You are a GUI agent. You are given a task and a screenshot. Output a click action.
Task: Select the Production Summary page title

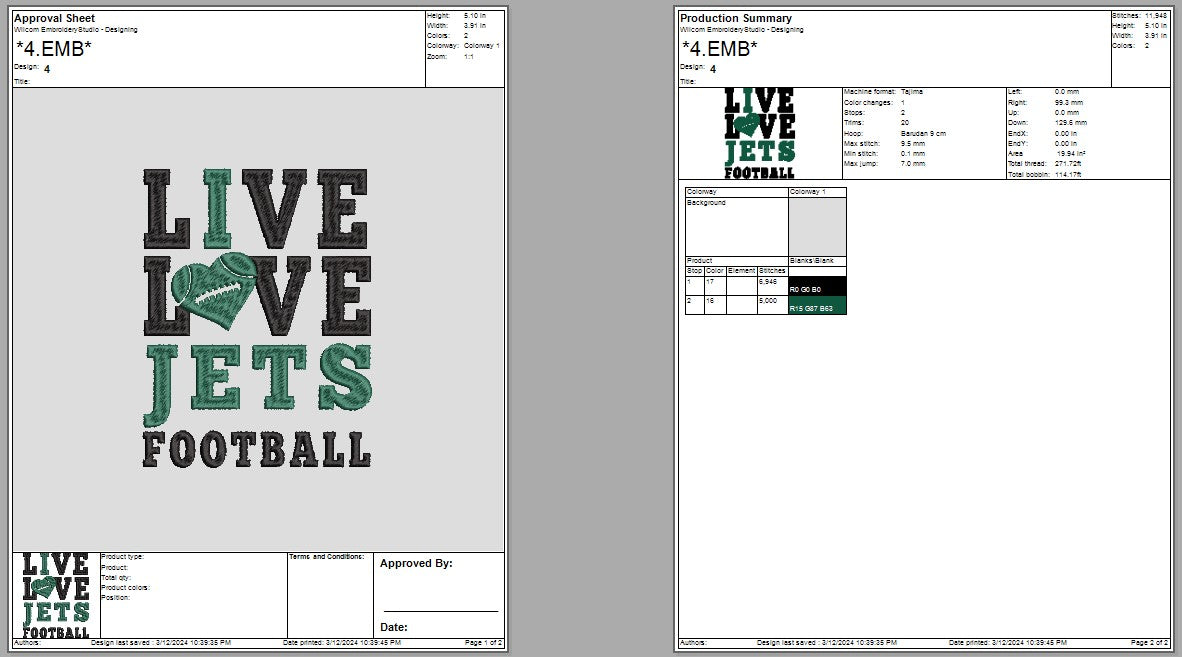coord(735,18)
